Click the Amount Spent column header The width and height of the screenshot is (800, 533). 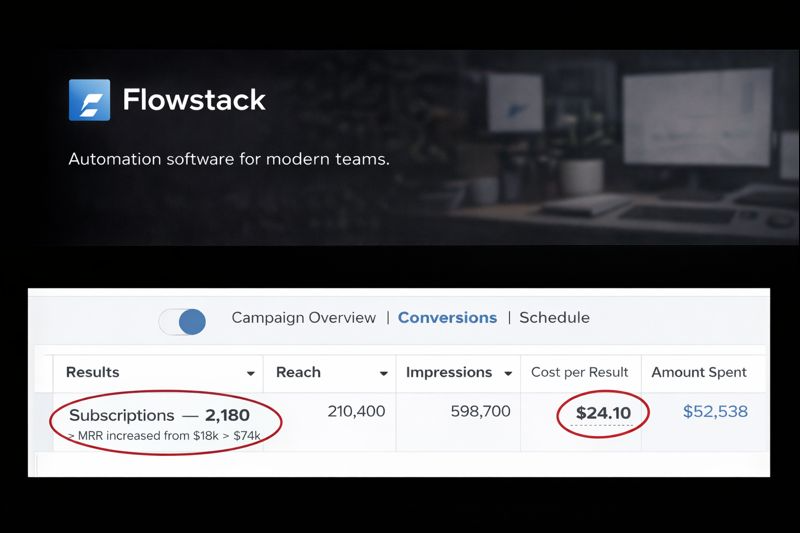(x=699, y=372)
